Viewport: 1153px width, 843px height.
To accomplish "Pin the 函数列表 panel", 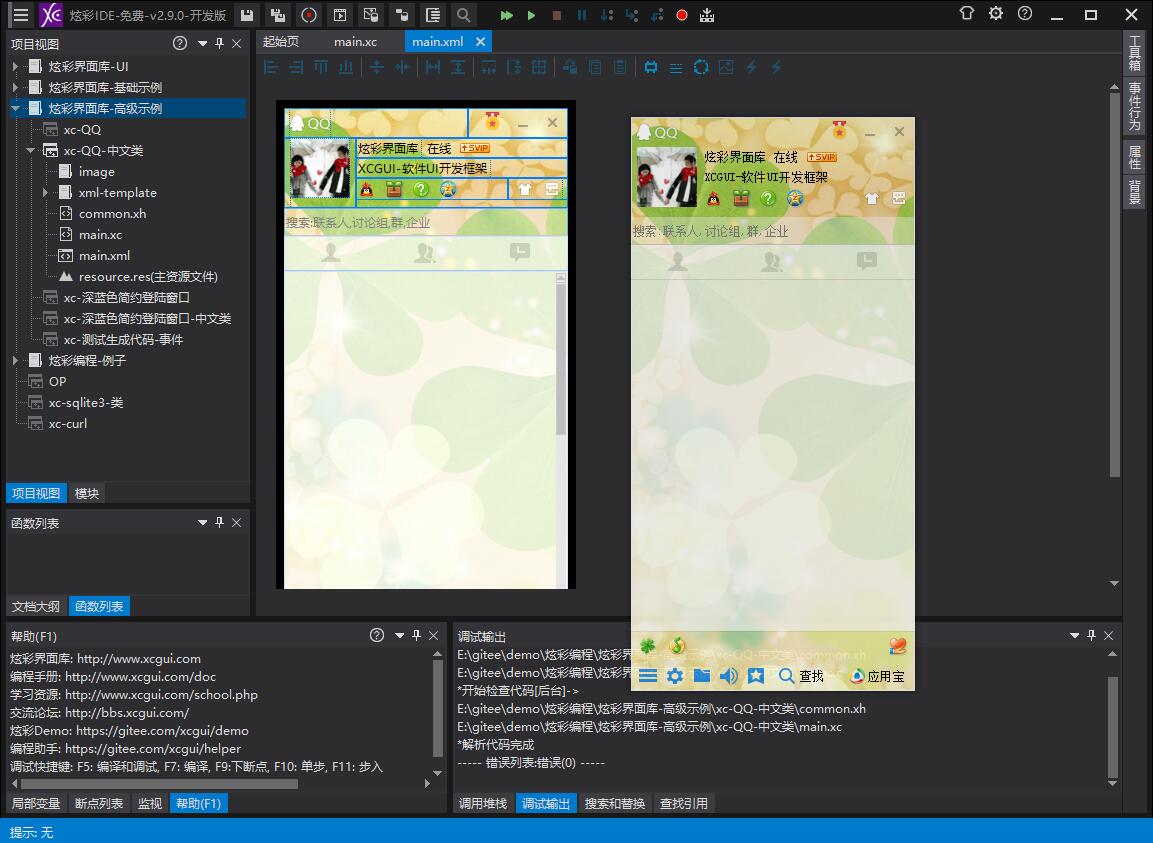I will point(219,522).
